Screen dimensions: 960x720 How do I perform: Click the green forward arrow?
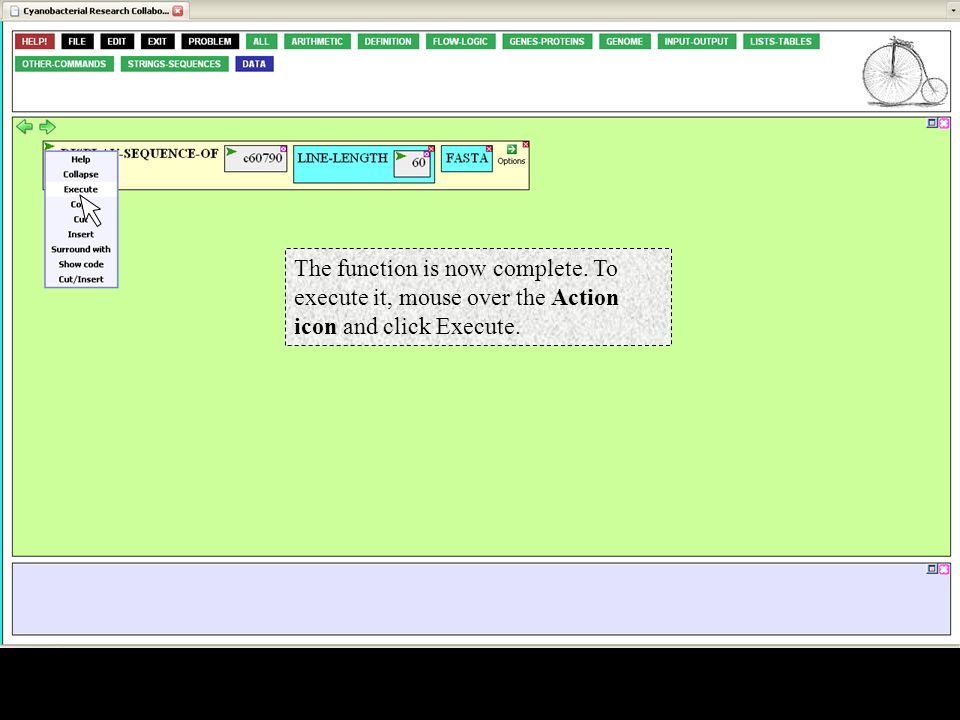47,127
